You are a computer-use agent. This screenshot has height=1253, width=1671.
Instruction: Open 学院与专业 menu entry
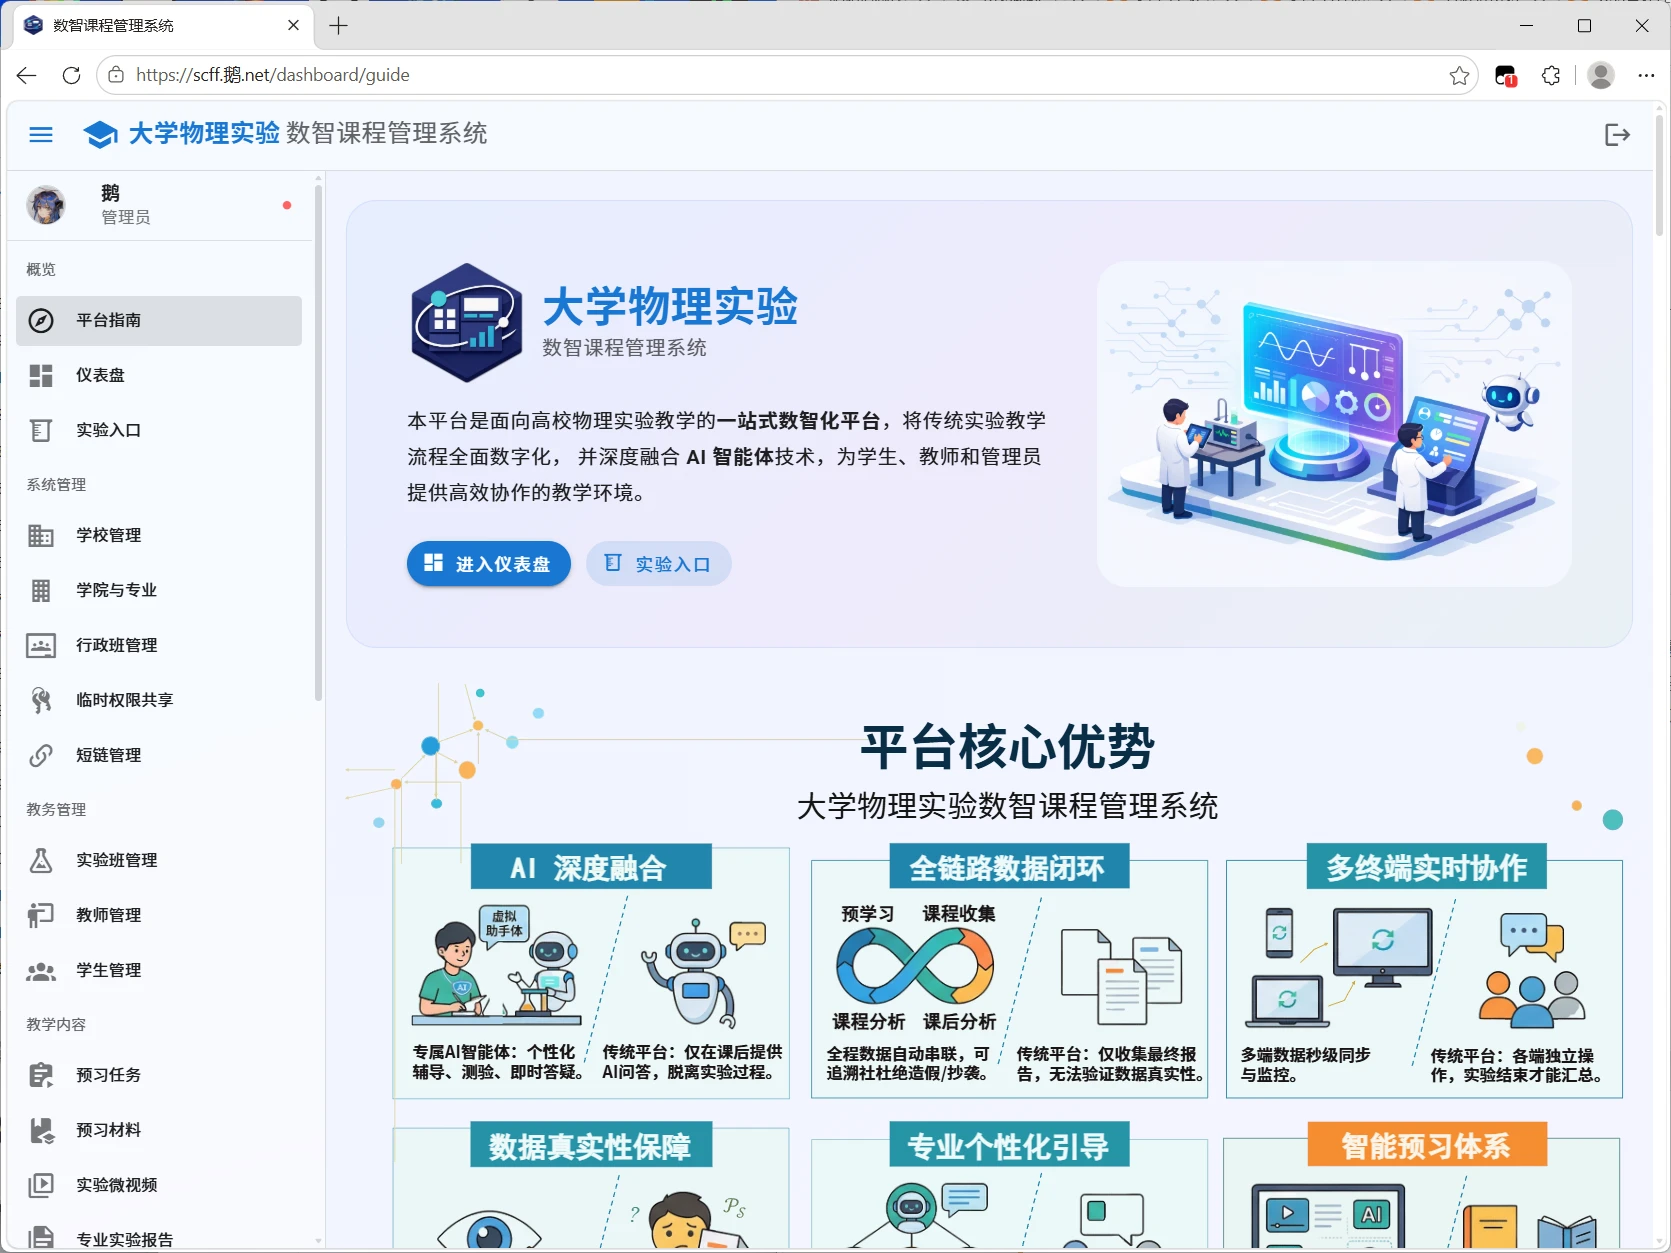click(159, 591)
